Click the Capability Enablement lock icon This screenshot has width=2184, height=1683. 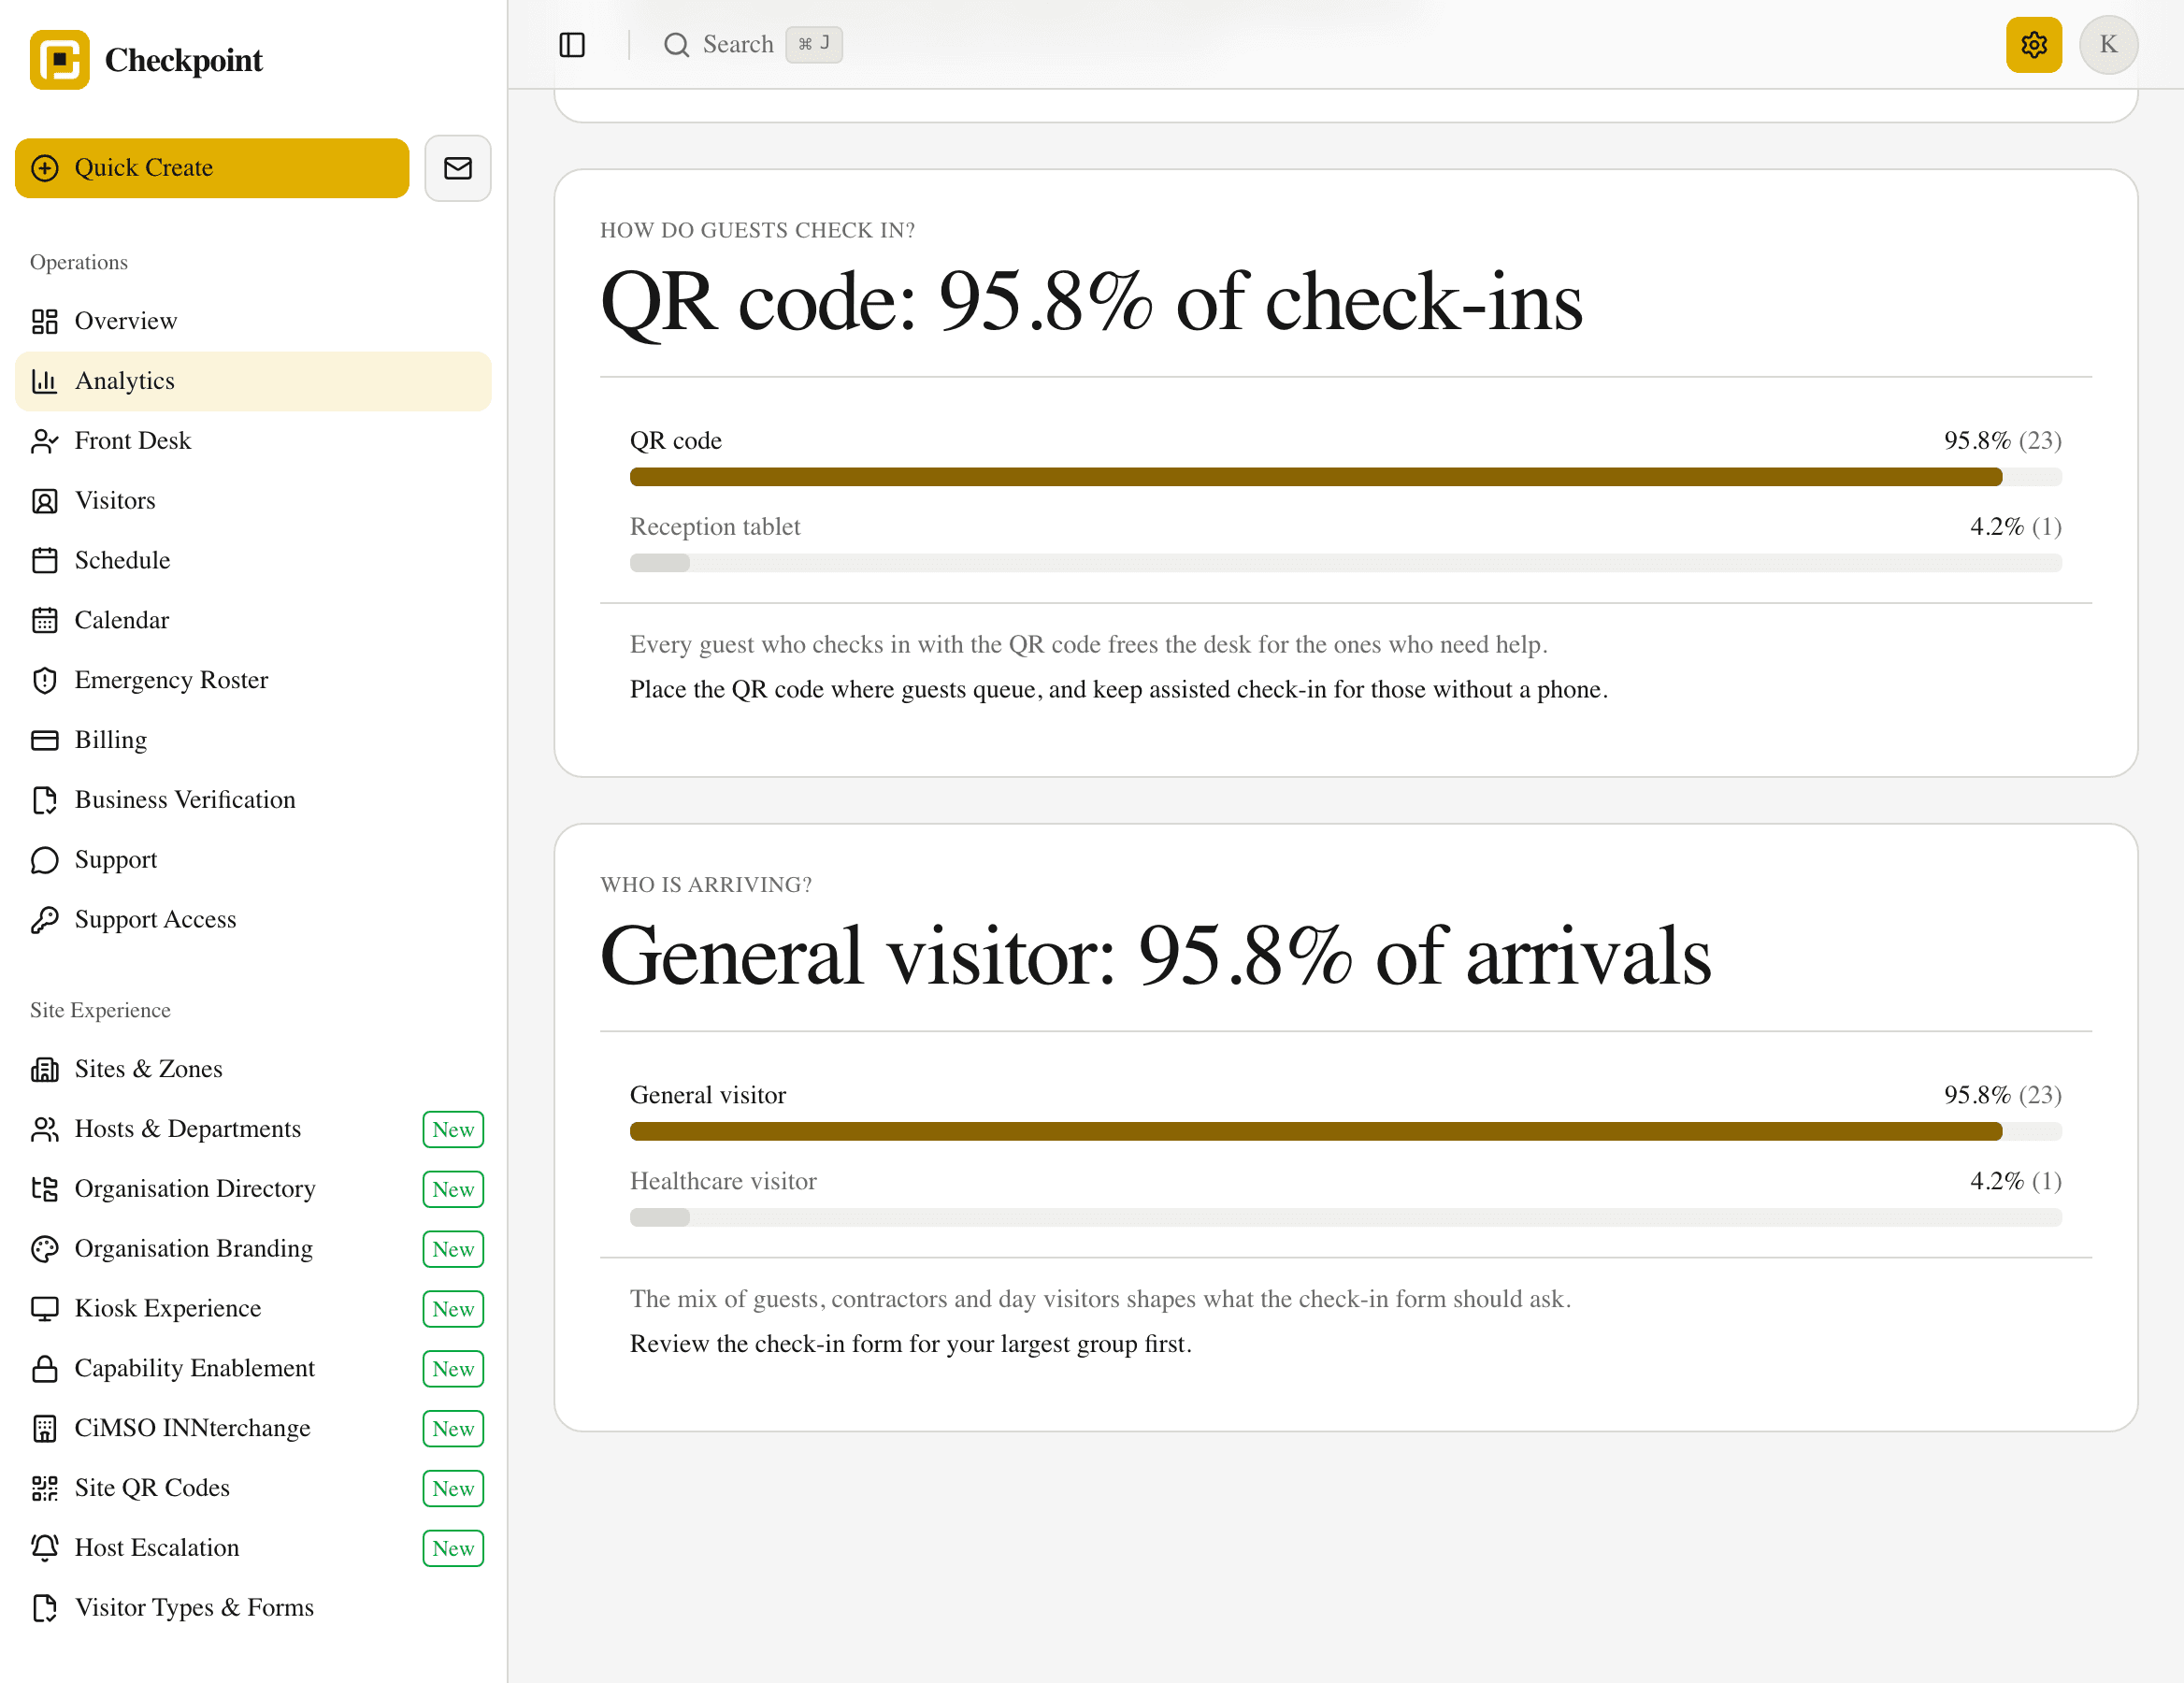click(45, 1368)
